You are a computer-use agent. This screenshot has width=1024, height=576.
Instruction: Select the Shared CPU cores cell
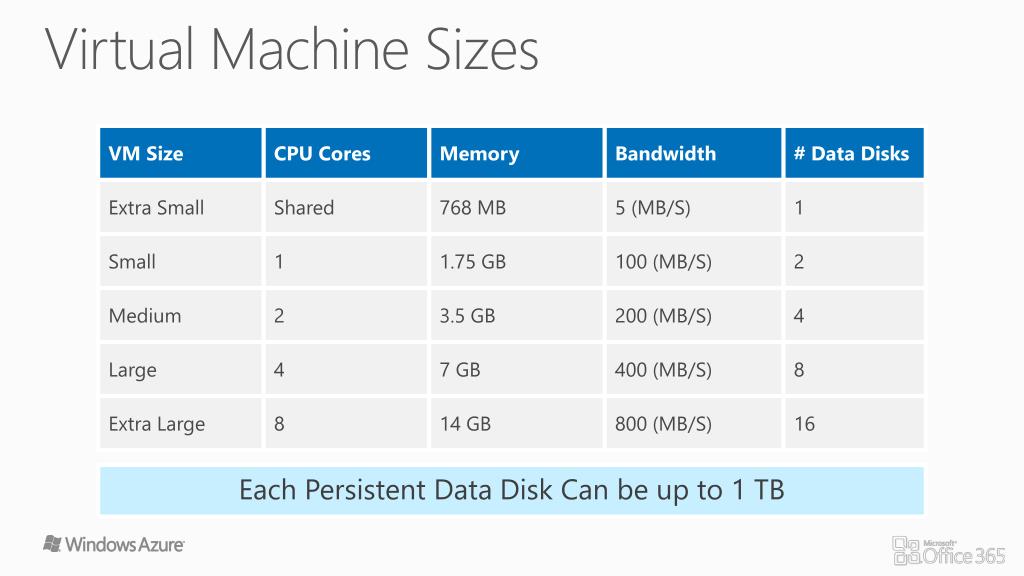coord(346,208)
